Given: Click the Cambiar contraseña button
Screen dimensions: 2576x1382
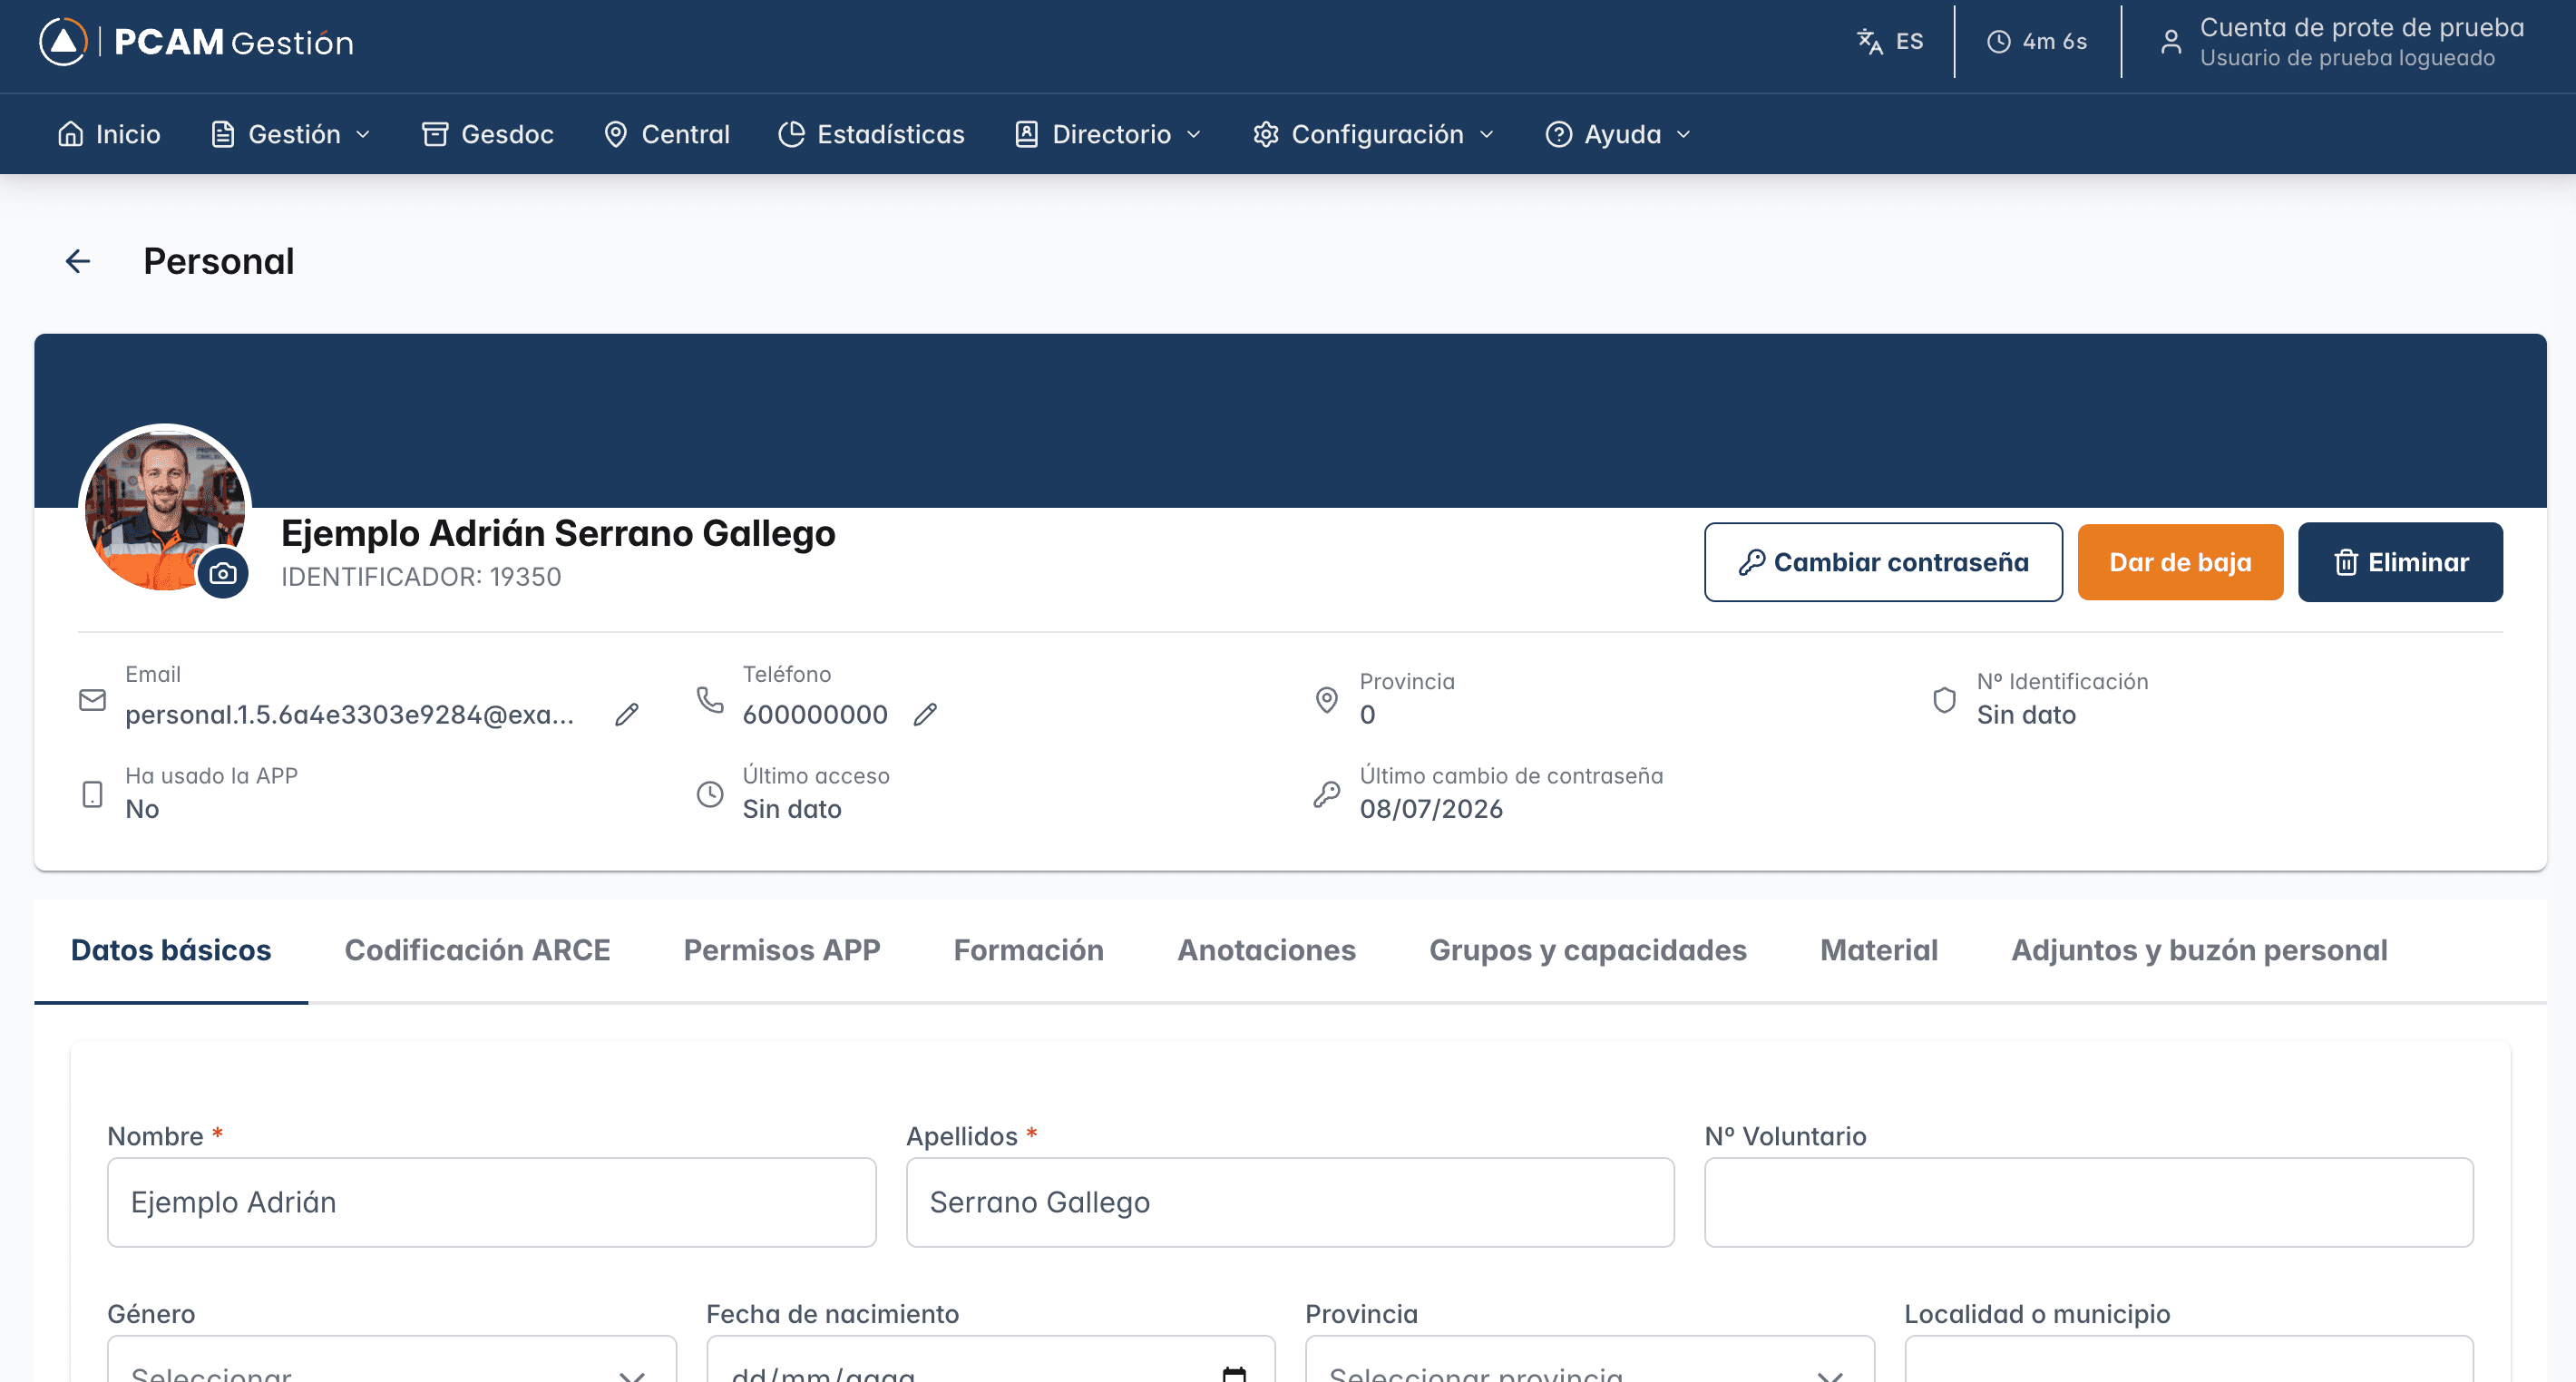Looking at the screenshot, I should pyautogui.click(x=1883, y=562).
